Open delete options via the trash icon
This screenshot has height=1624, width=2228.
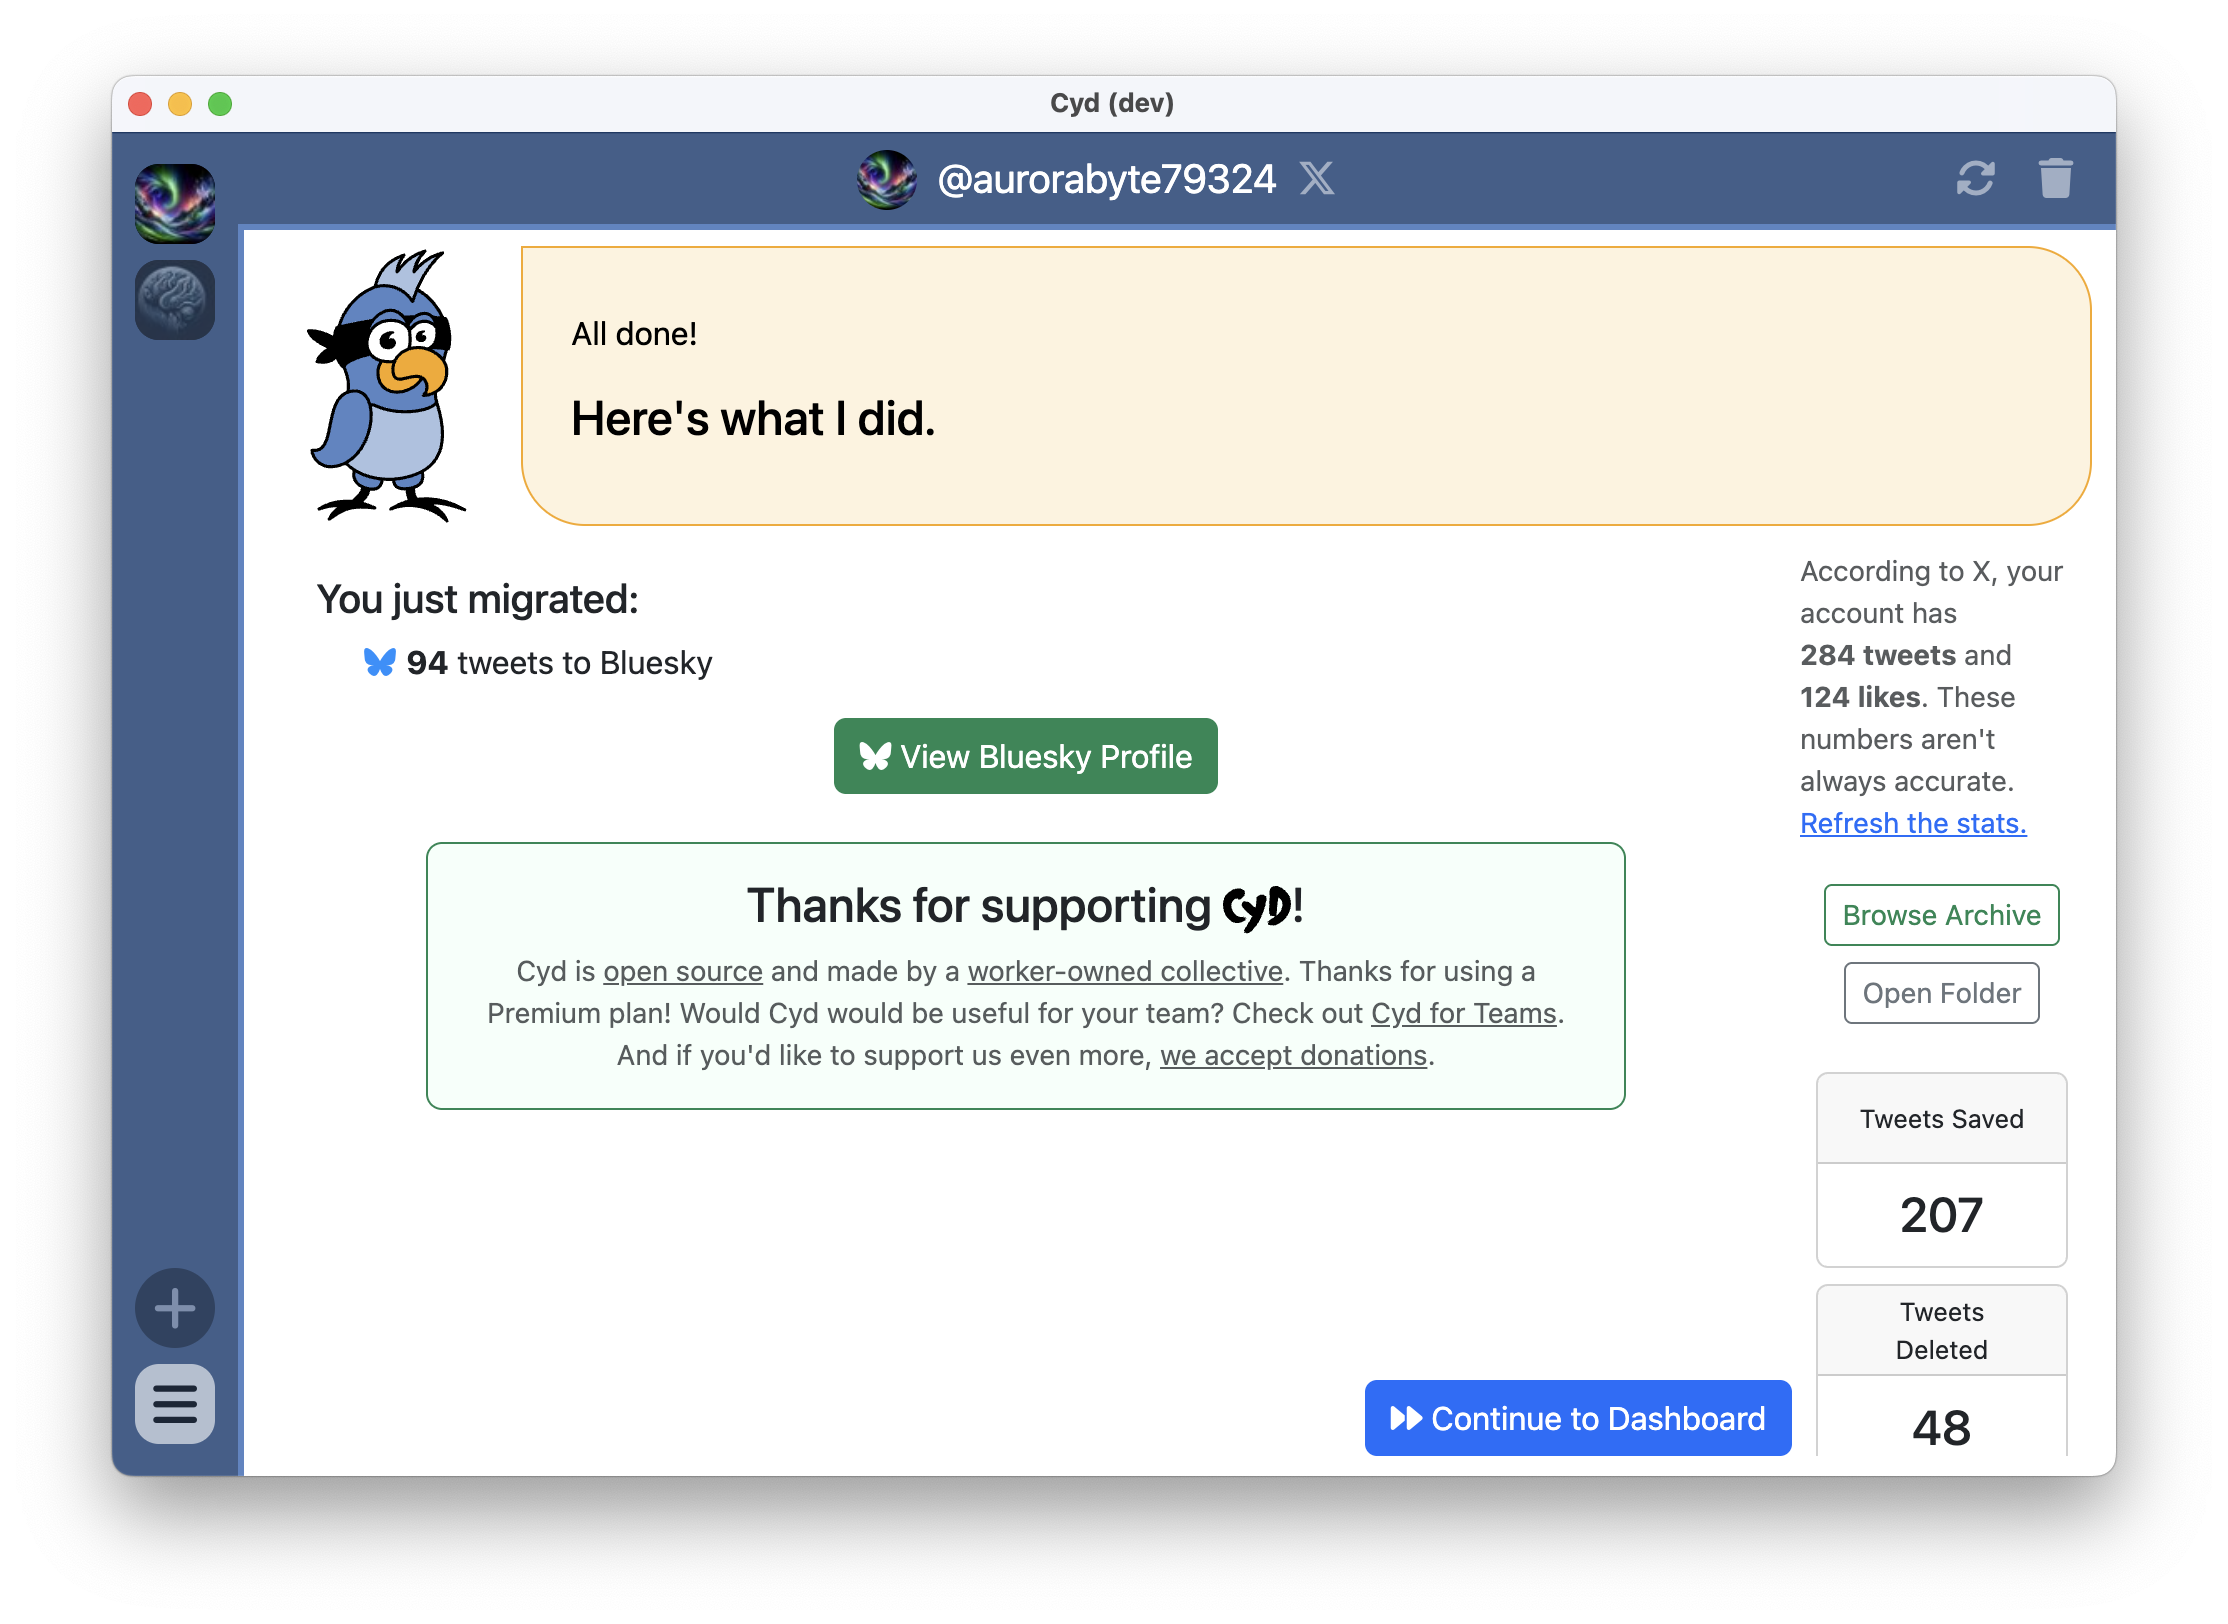[x=2055, y=179]
